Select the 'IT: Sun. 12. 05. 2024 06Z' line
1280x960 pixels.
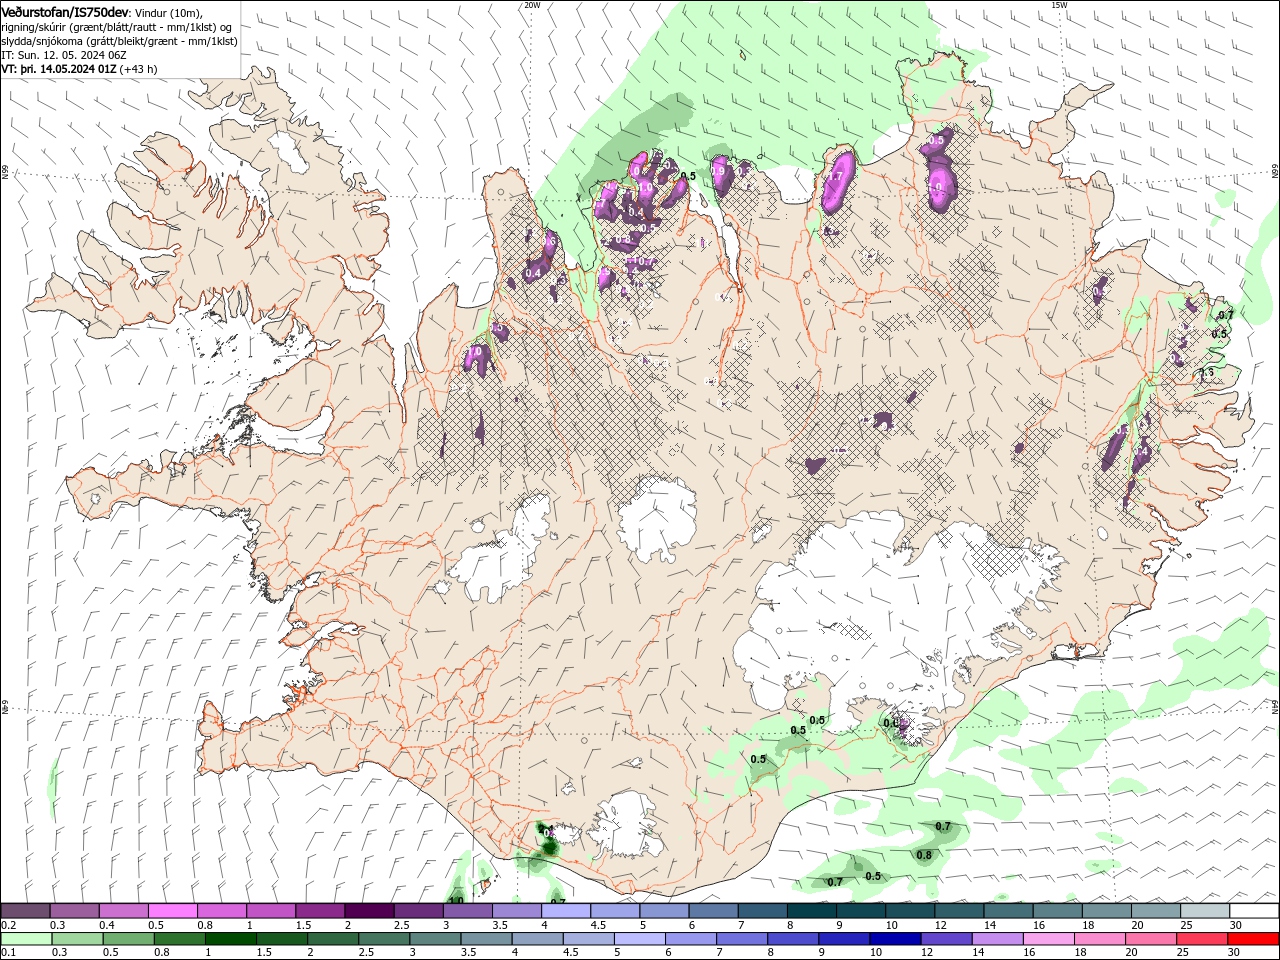(x=64, y=54)
